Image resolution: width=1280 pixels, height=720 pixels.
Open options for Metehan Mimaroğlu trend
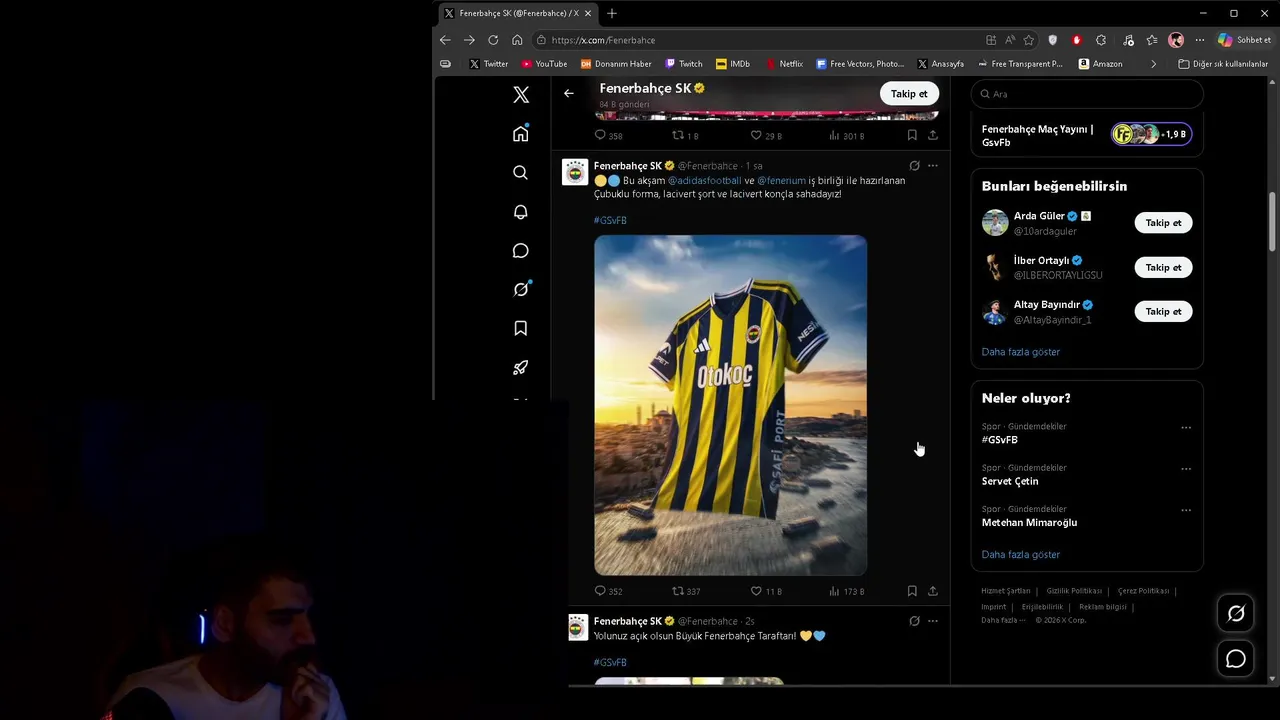[x=1186, y=510]
